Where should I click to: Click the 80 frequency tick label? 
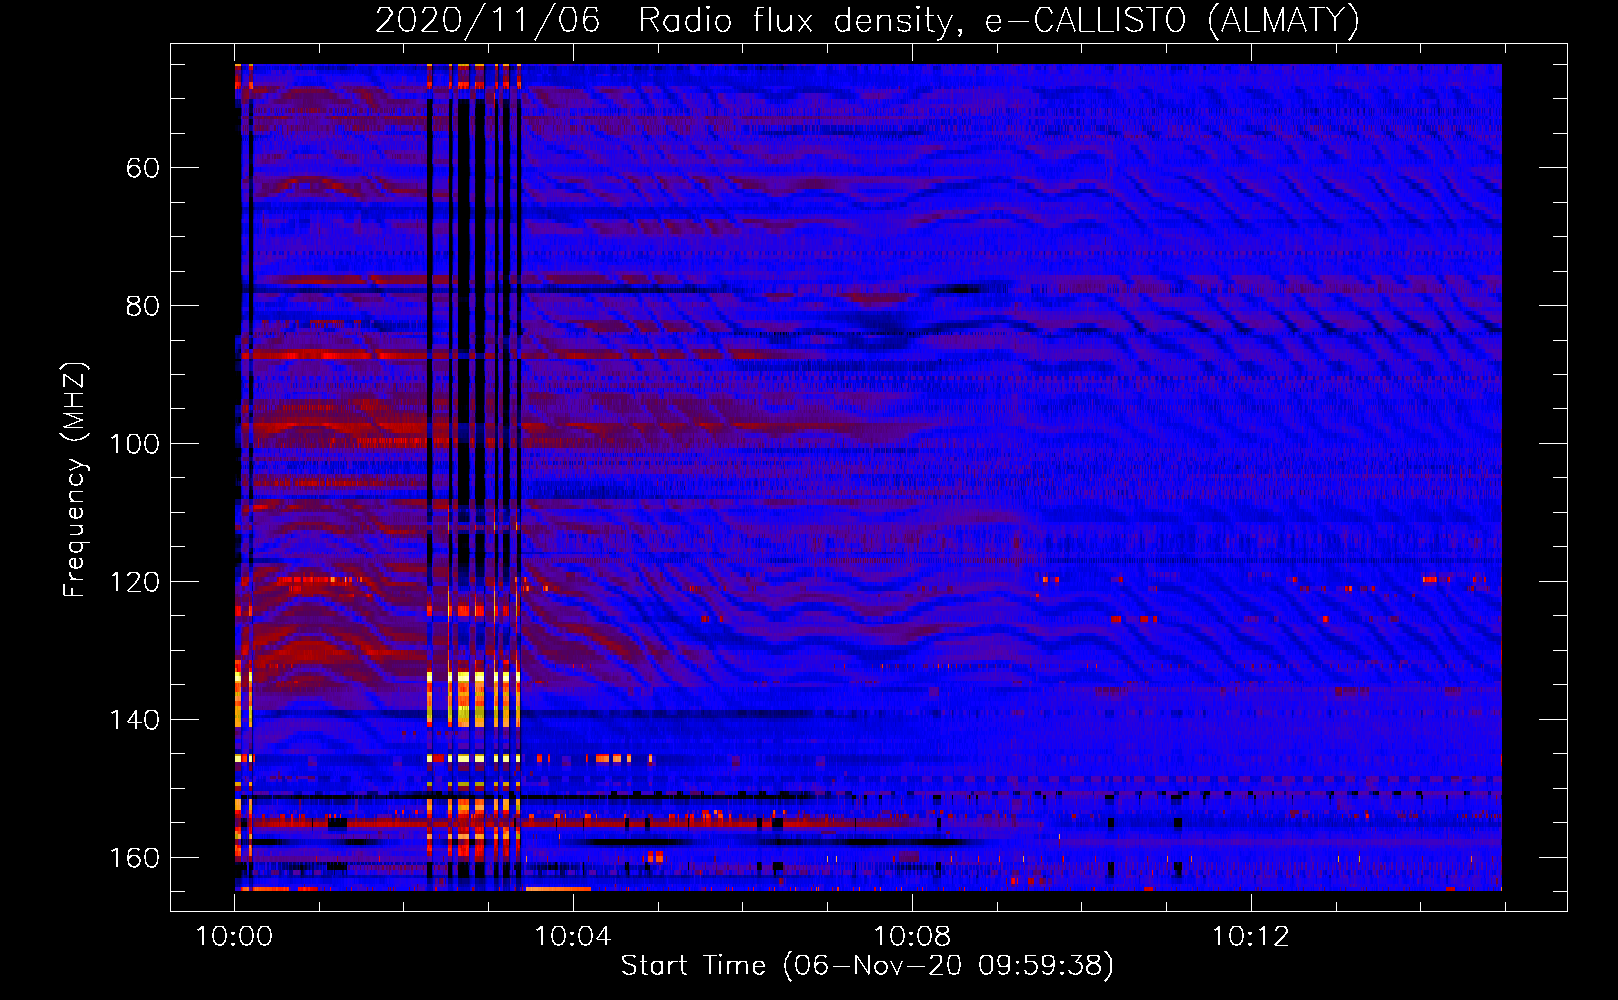(x=143, y=306)
